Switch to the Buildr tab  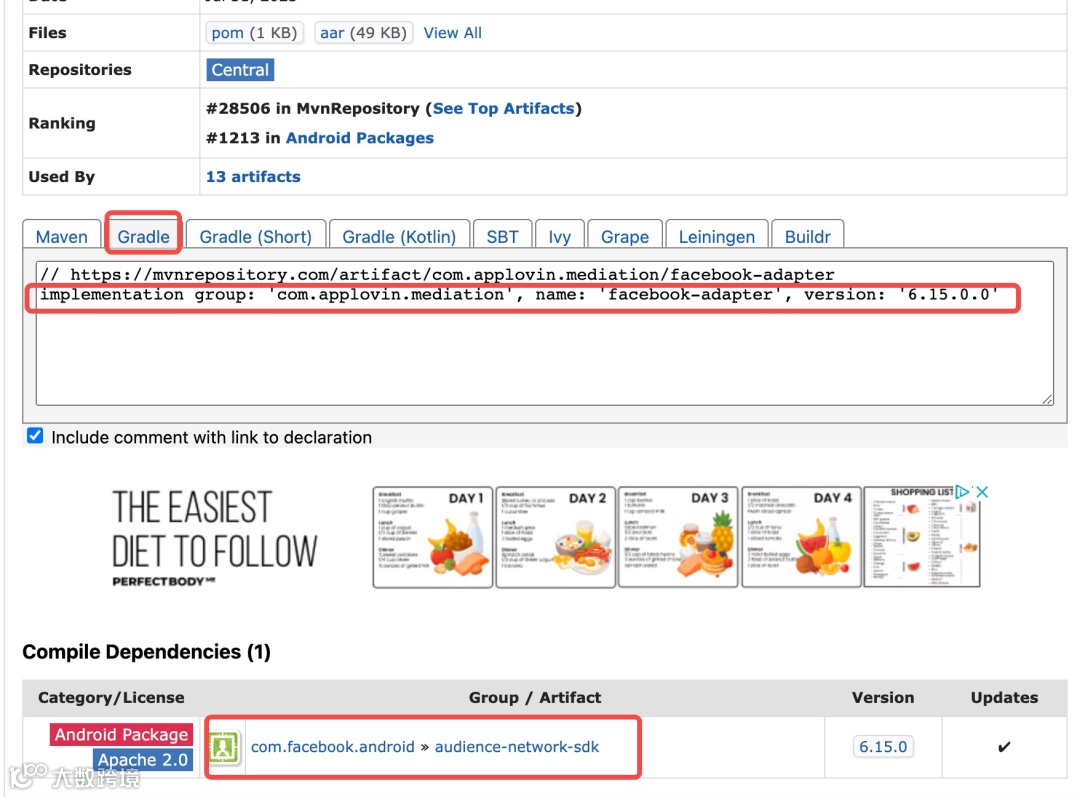(807, 236)
